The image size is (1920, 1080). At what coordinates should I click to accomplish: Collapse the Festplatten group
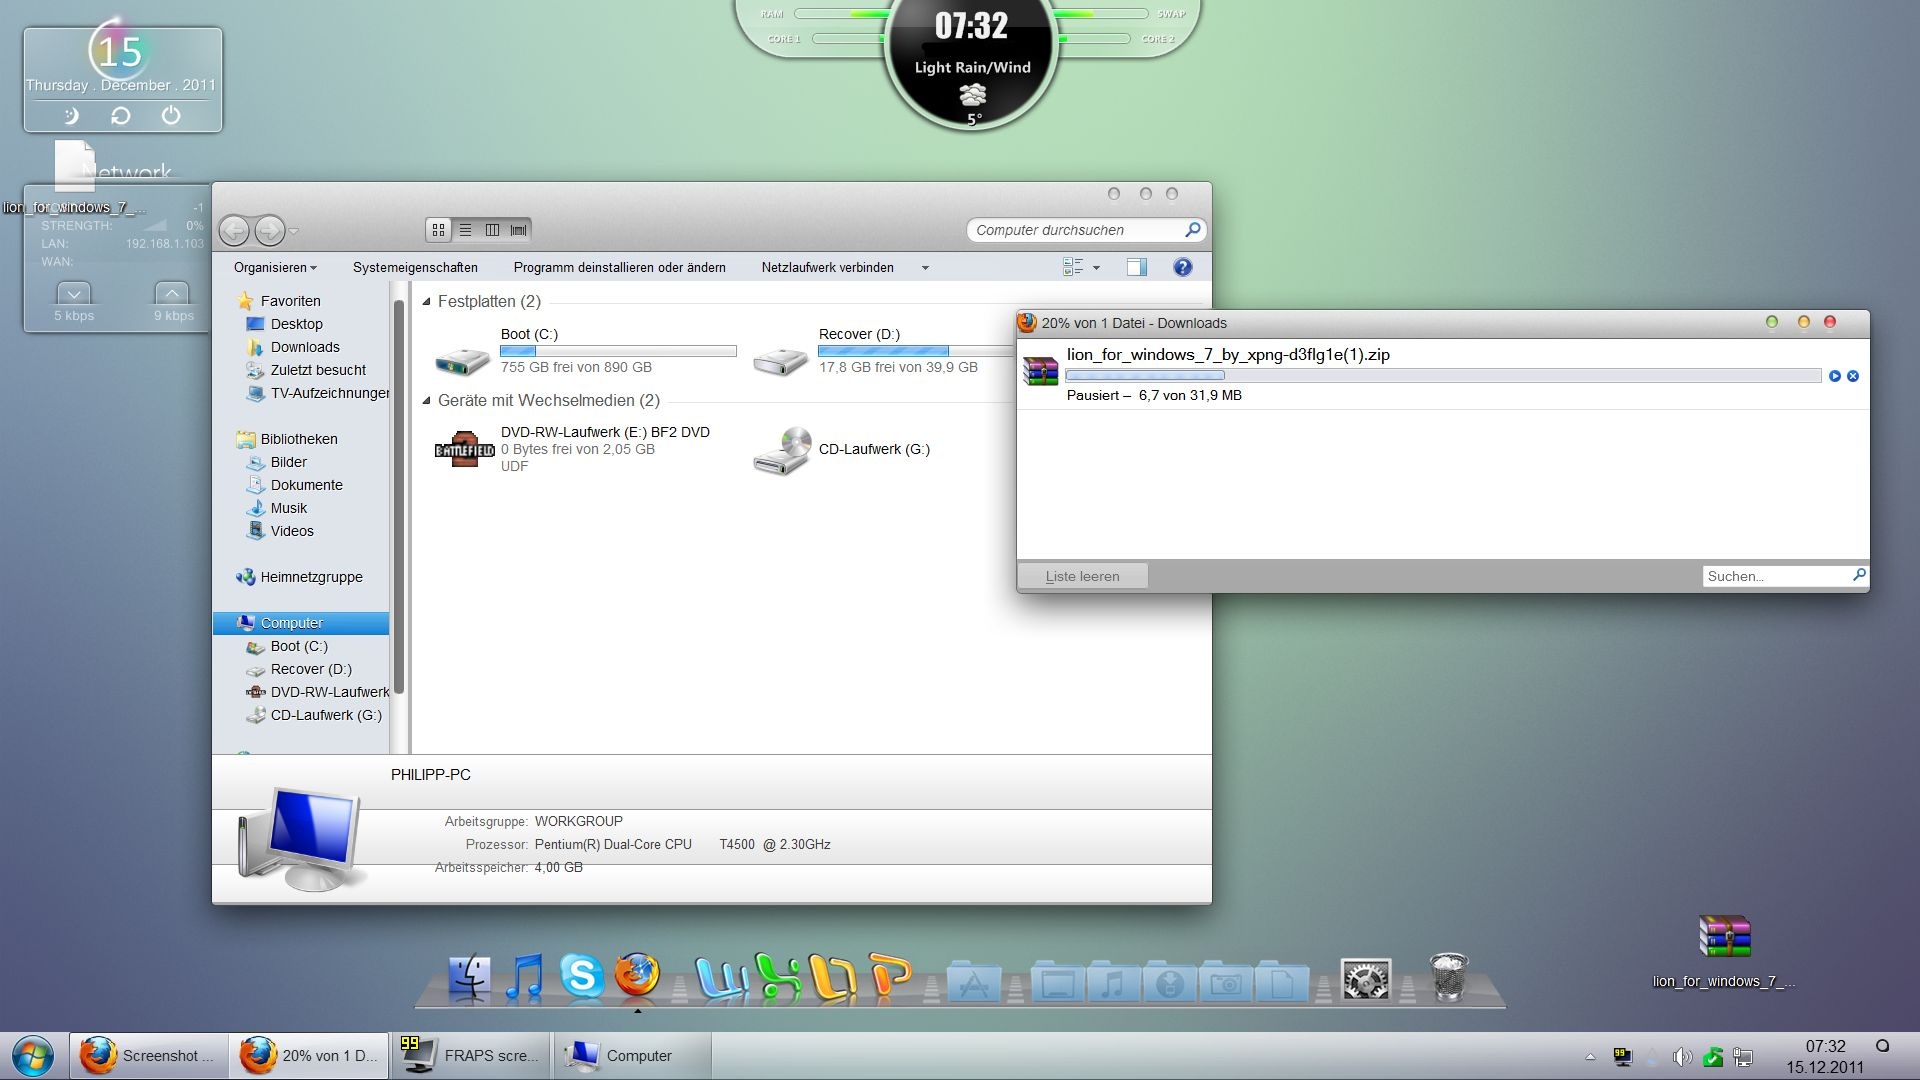[x=427, y=301]
